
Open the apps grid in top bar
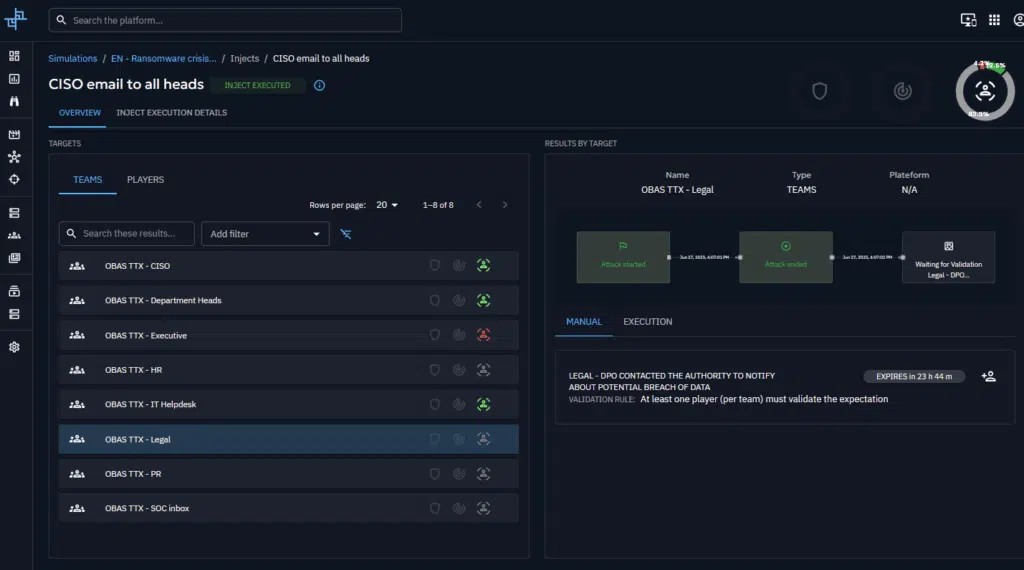point(994,20)
